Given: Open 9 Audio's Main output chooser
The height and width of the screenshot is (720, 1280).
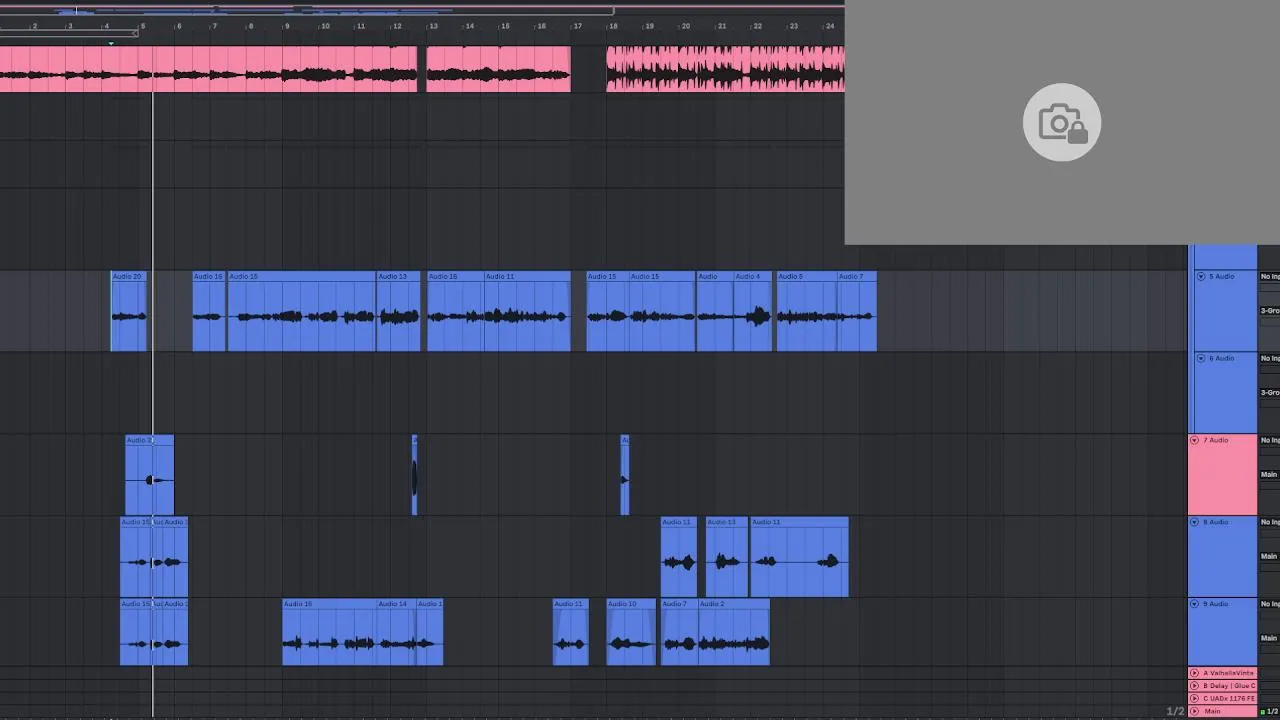Looking at the screenshot, I should 1269,638.
